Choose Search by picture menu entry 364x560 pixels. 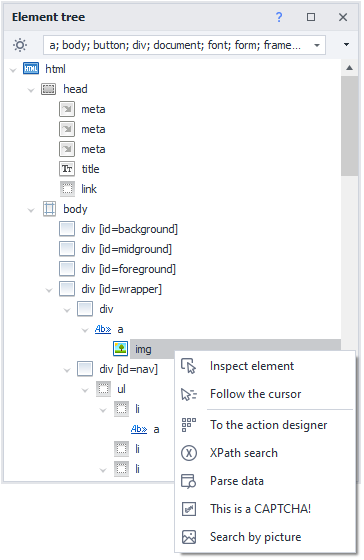click(265, 537)
